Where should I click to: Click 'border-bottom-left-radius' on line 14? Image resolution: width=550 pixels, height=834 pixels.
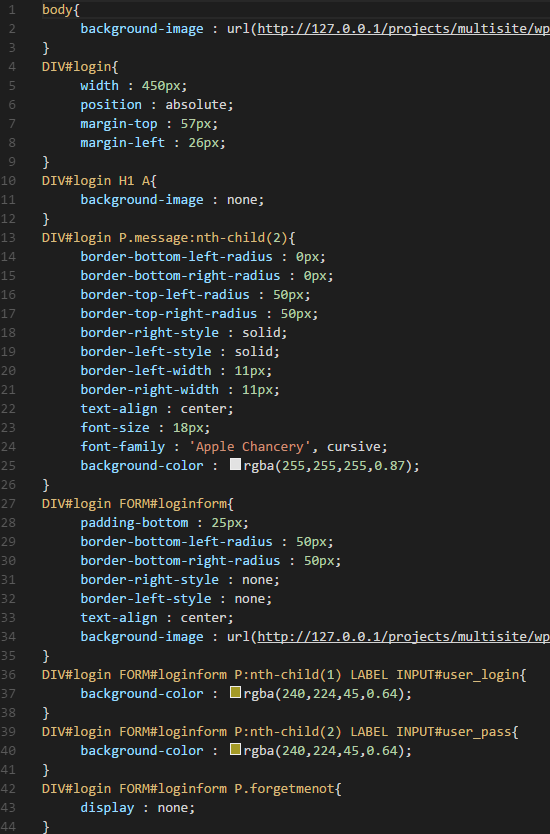pos(176,257)
